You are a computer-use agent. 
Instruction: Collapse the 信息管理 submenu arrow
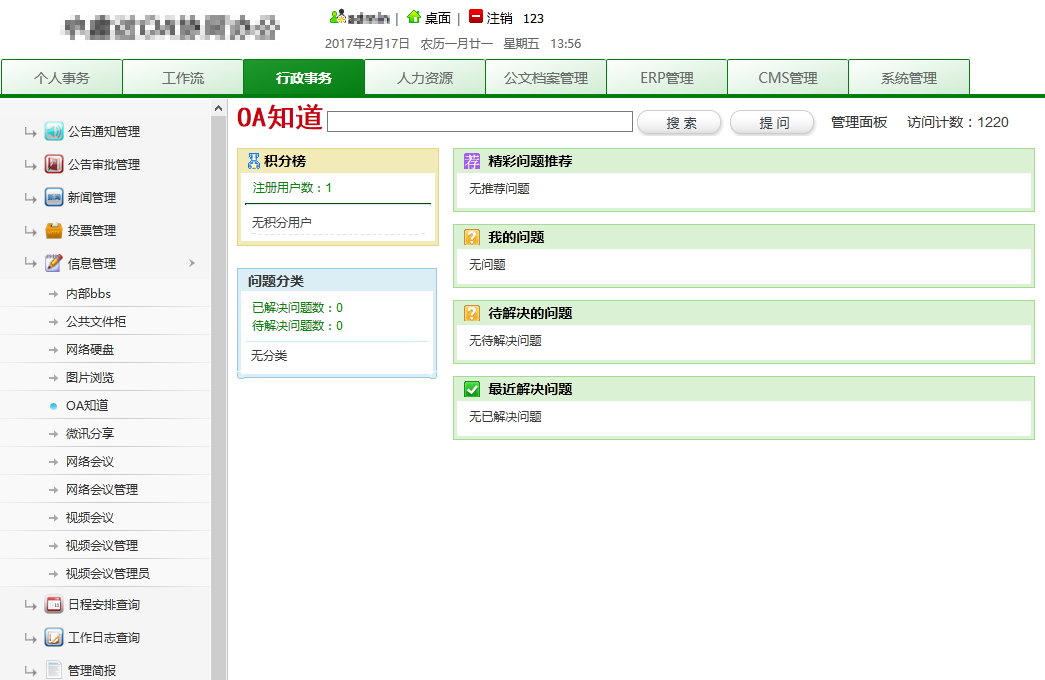coord(192,264)
